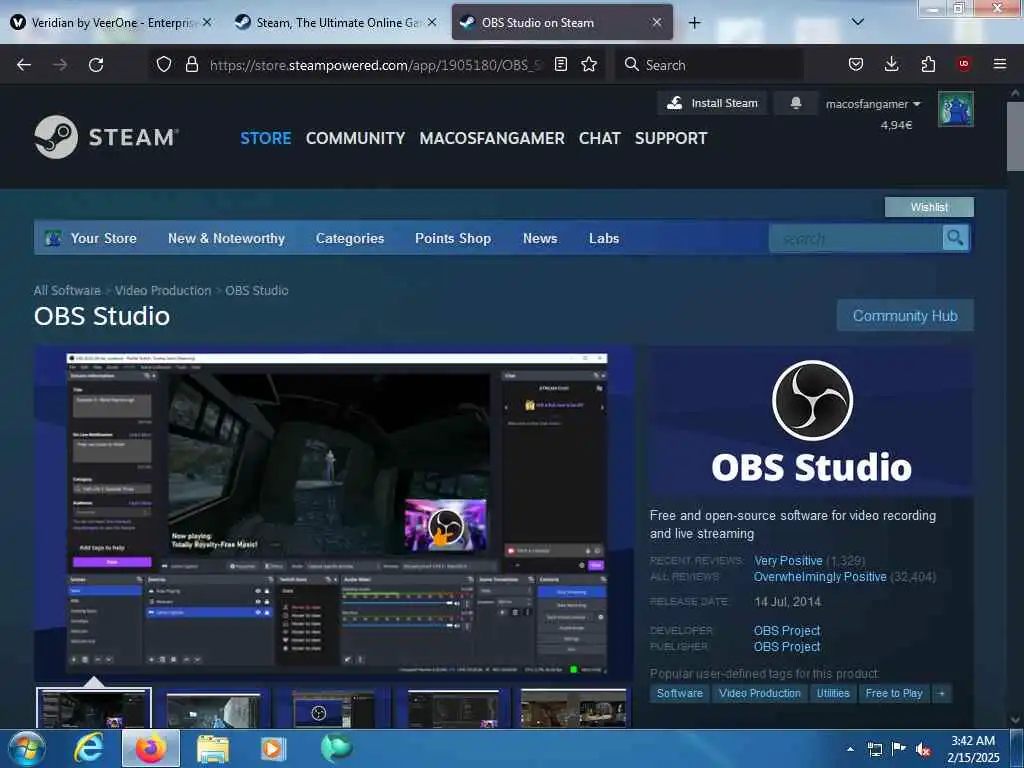The height and width of the screenshot is (768, 1024).
Task: Toggle reader view icon in address bar
Action: point(560,64)
